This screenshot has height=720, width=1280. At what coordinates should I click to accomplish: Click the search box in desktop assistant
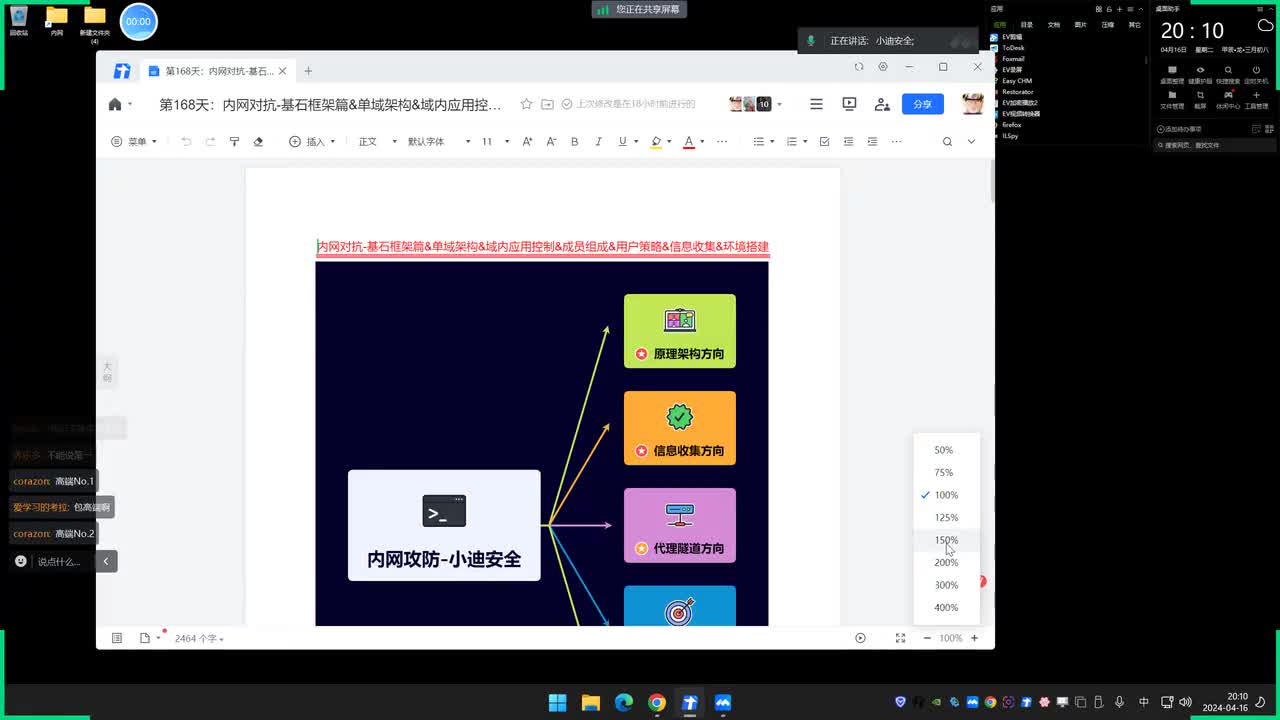tap(1214, 145)
